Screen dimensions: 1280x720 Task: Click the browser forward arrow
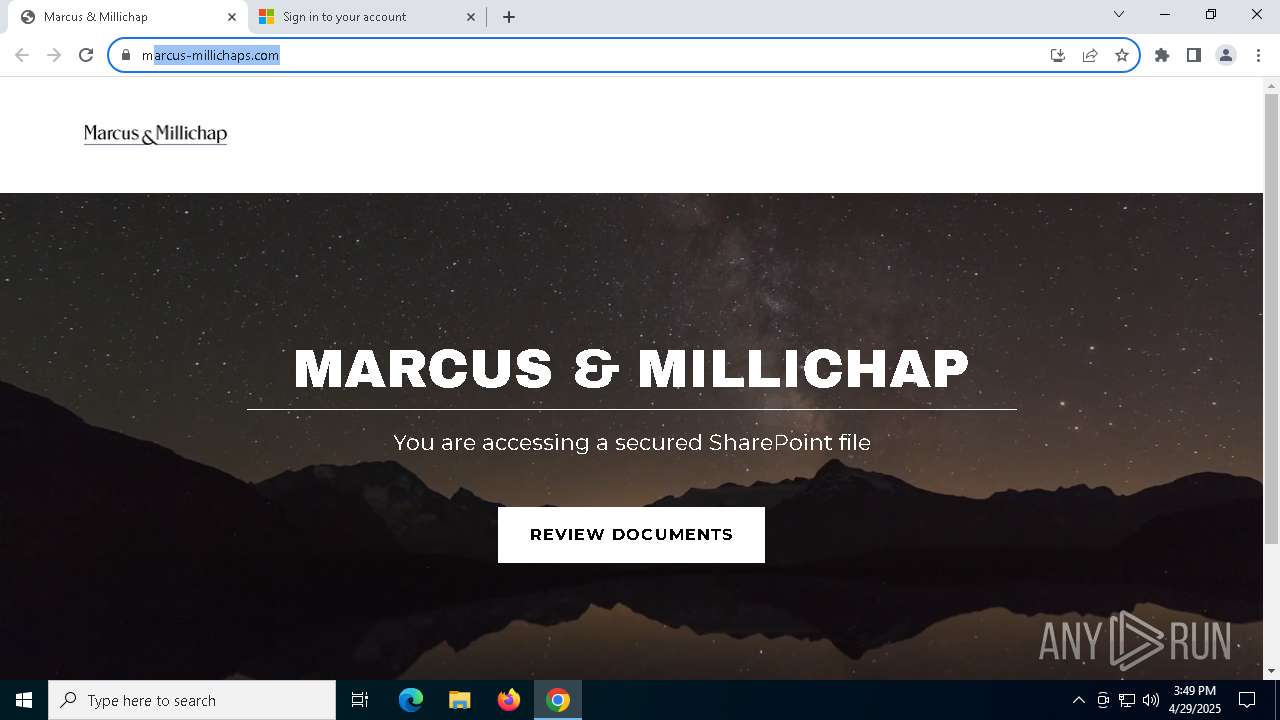point(54,55)
